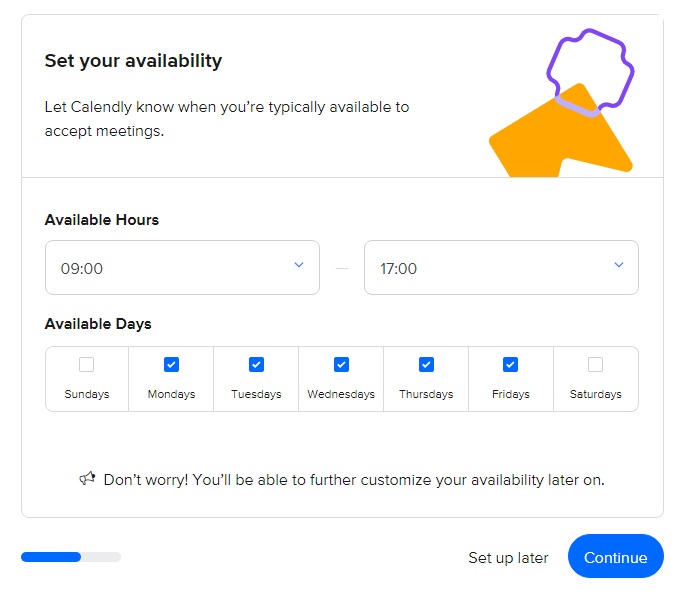
Task: Enable the Saturdays checkbox
Action: point(595,364)
